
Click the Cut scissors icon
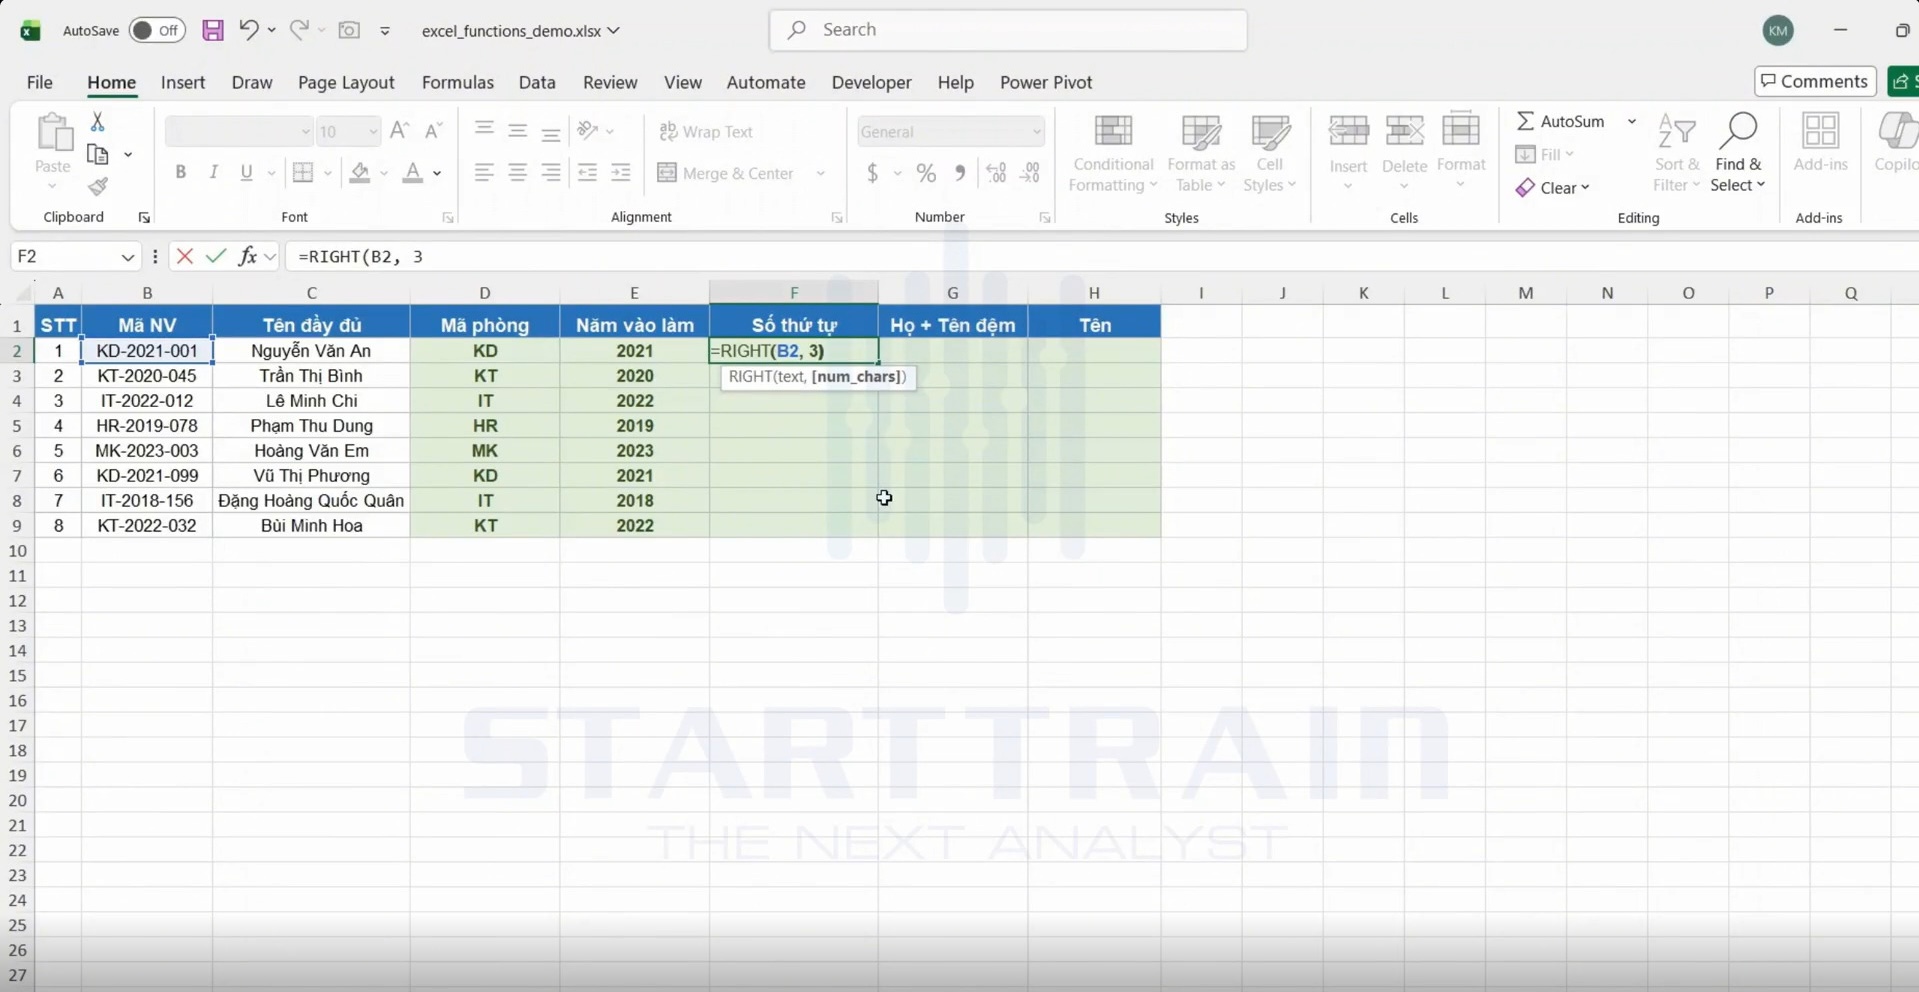pyautogui.click(x=97, y=122)
